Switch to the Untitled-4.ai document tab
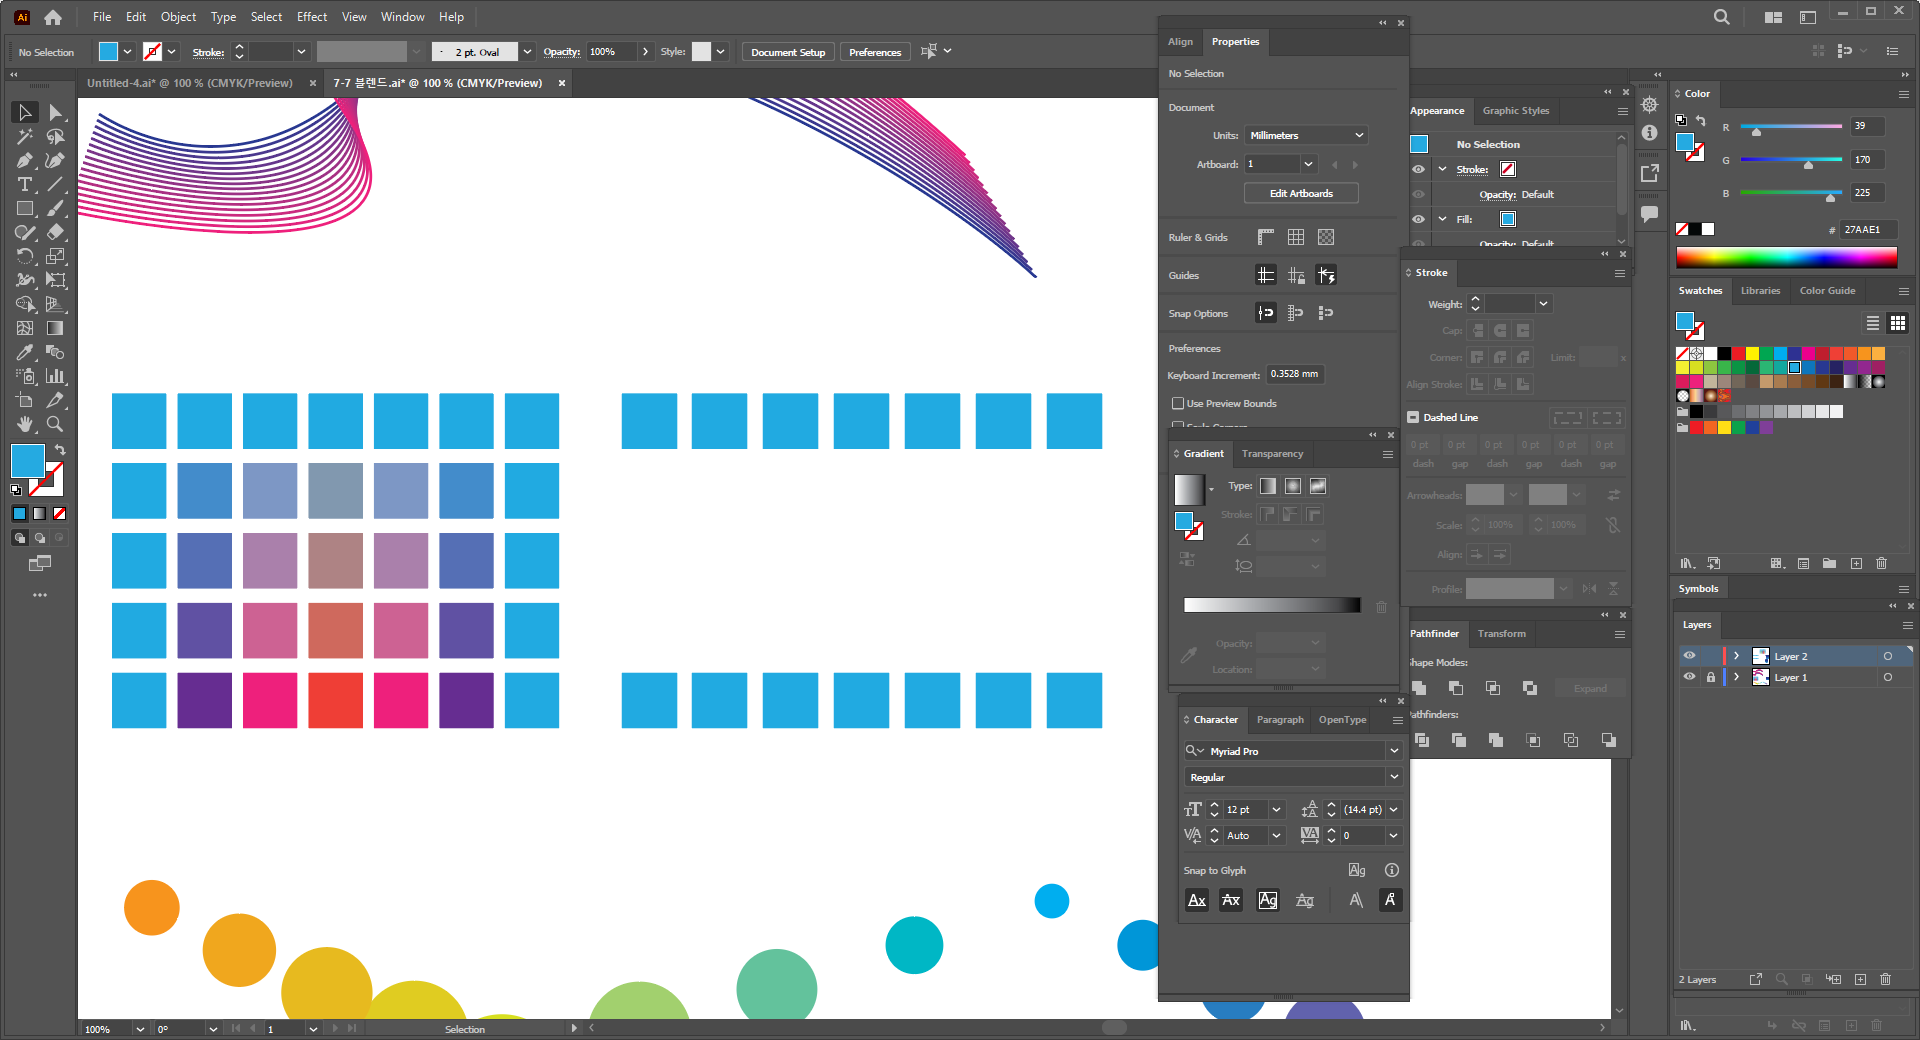 190,83
